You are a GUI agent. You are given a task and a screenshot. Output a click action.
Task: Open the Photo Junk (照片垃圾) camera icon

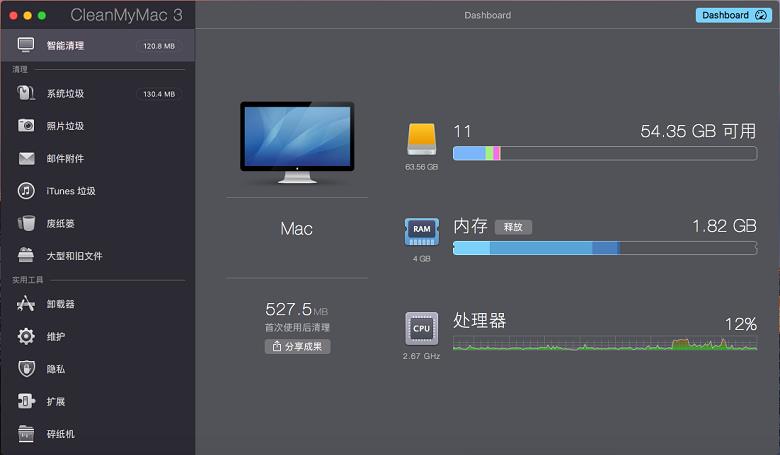click(26, 125)
